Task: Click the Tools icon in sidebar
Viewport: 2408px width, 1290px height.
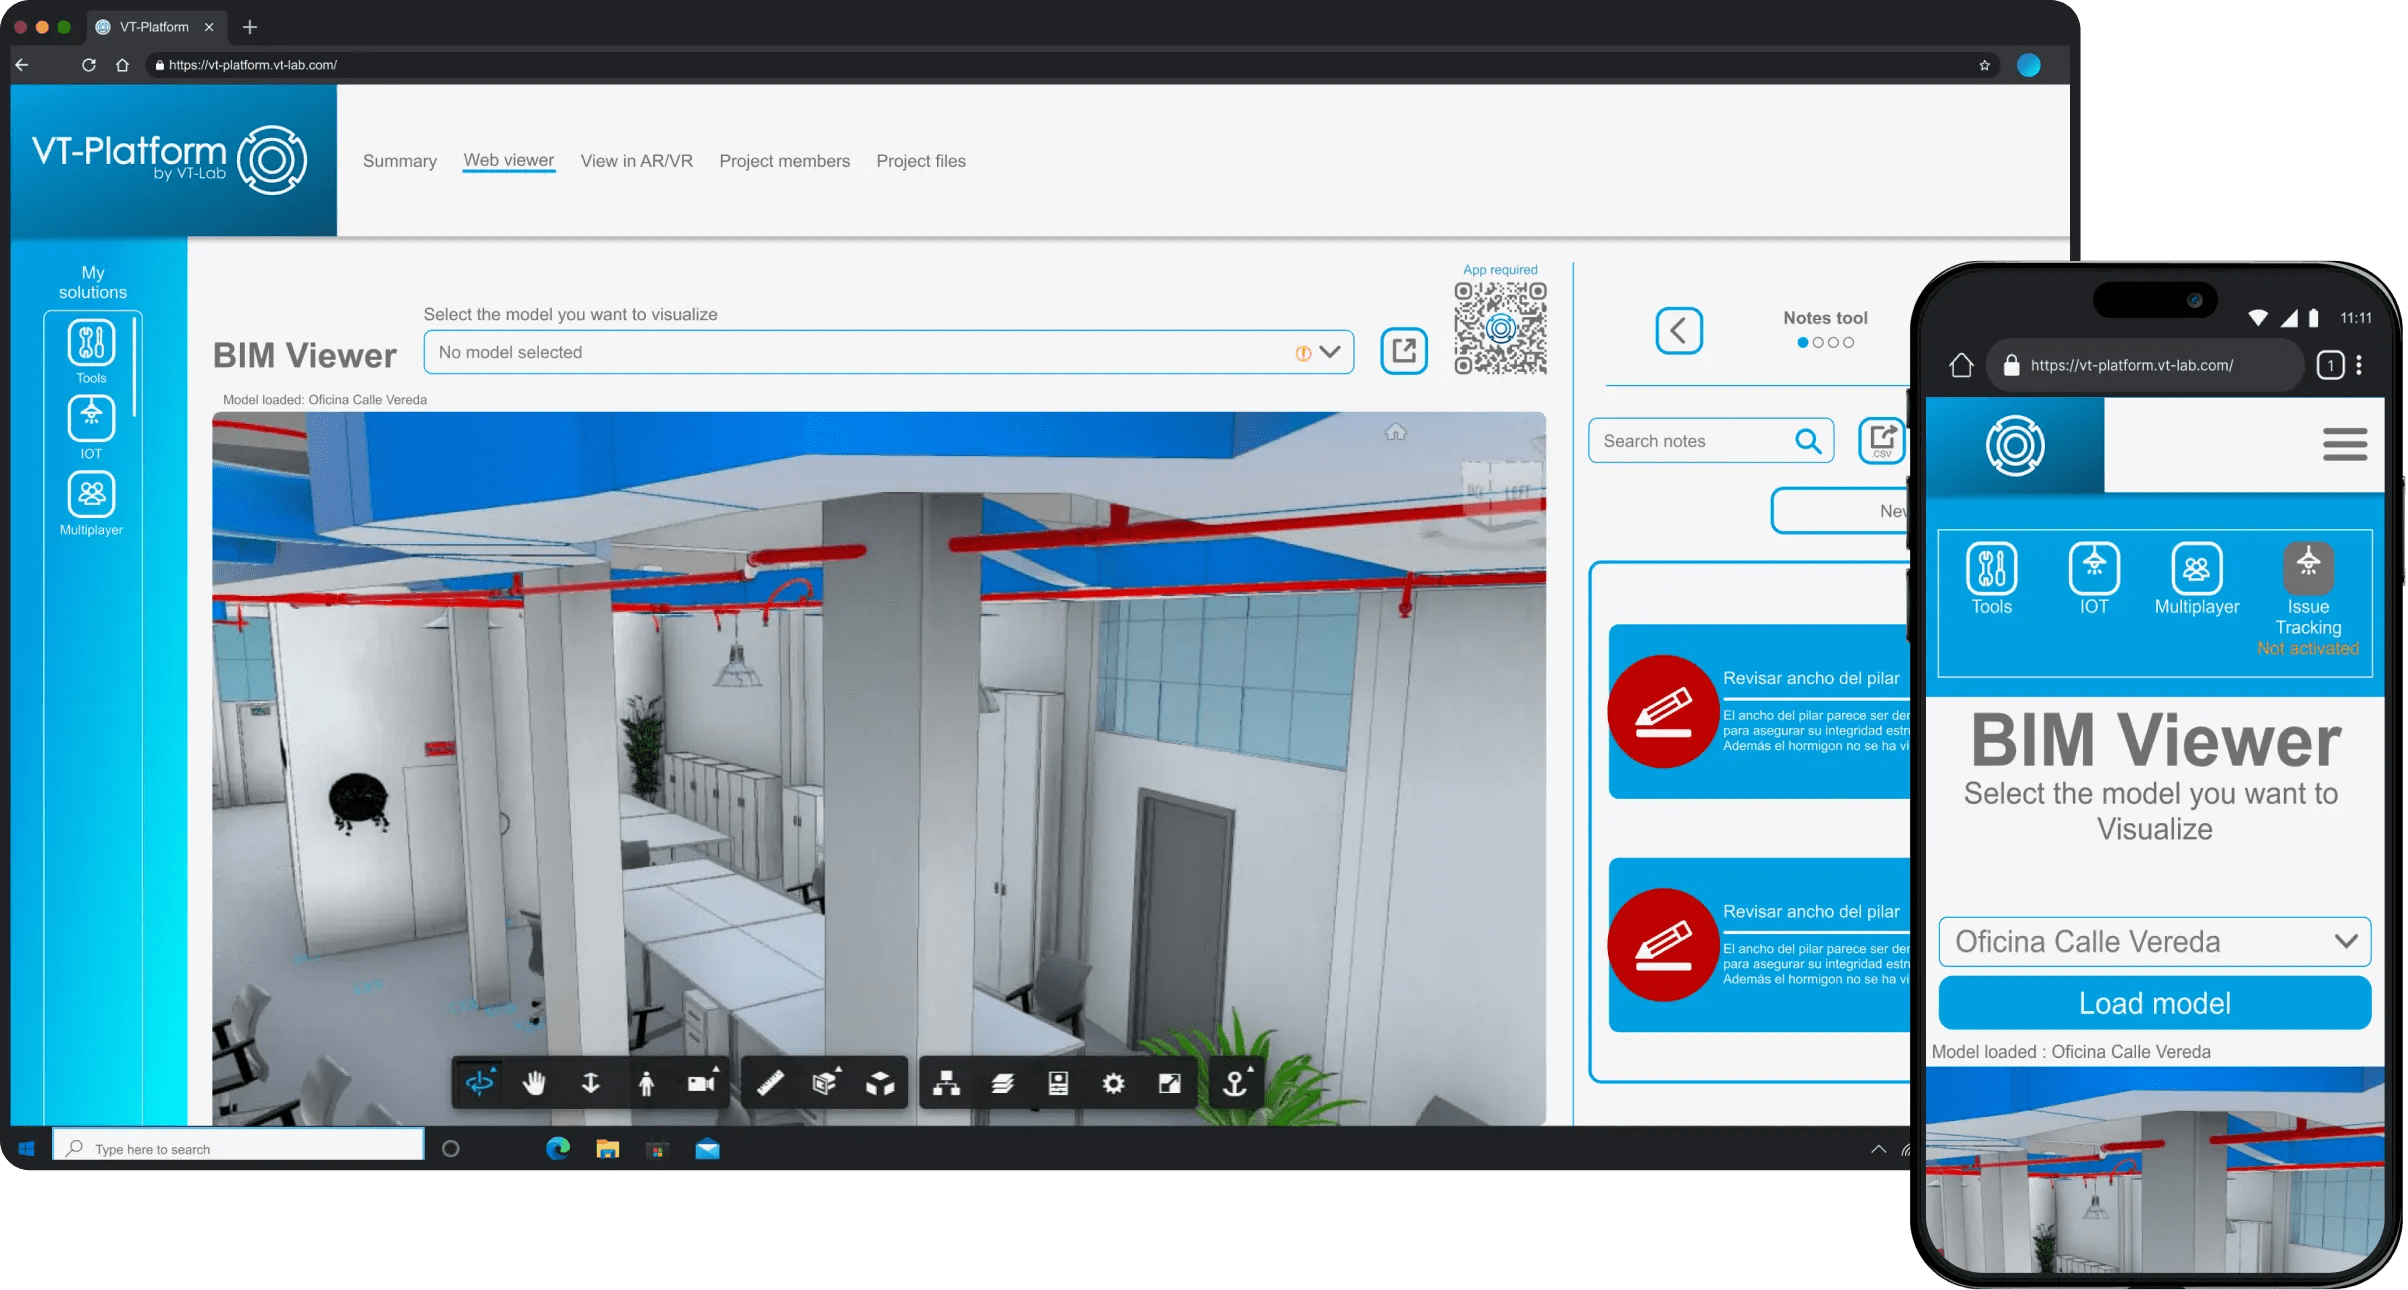Action: 91,343
